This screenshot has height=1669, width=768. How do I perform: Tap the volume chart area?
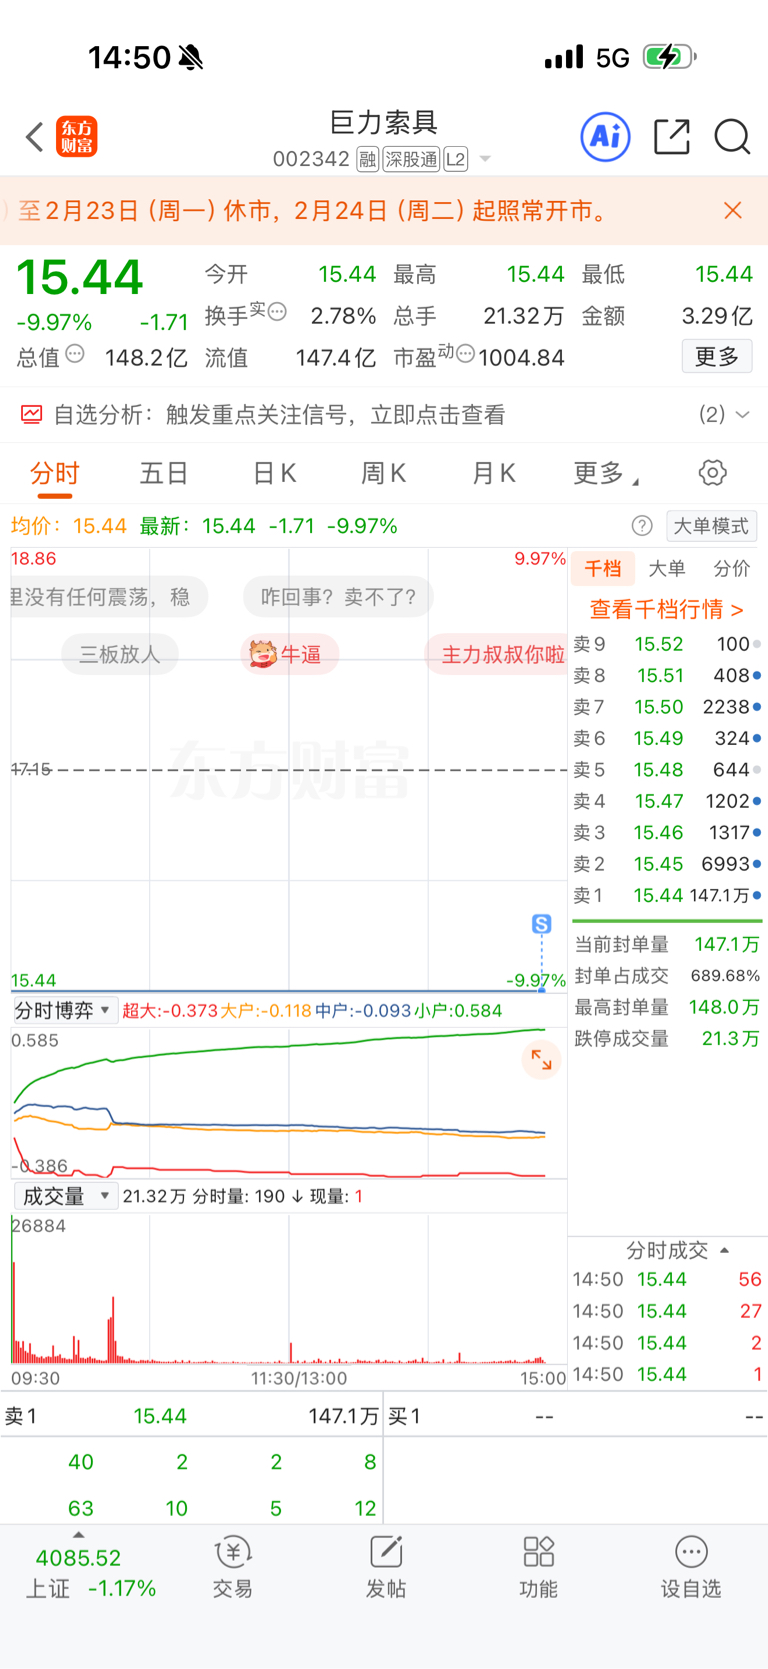click(x=289, y=1289)
